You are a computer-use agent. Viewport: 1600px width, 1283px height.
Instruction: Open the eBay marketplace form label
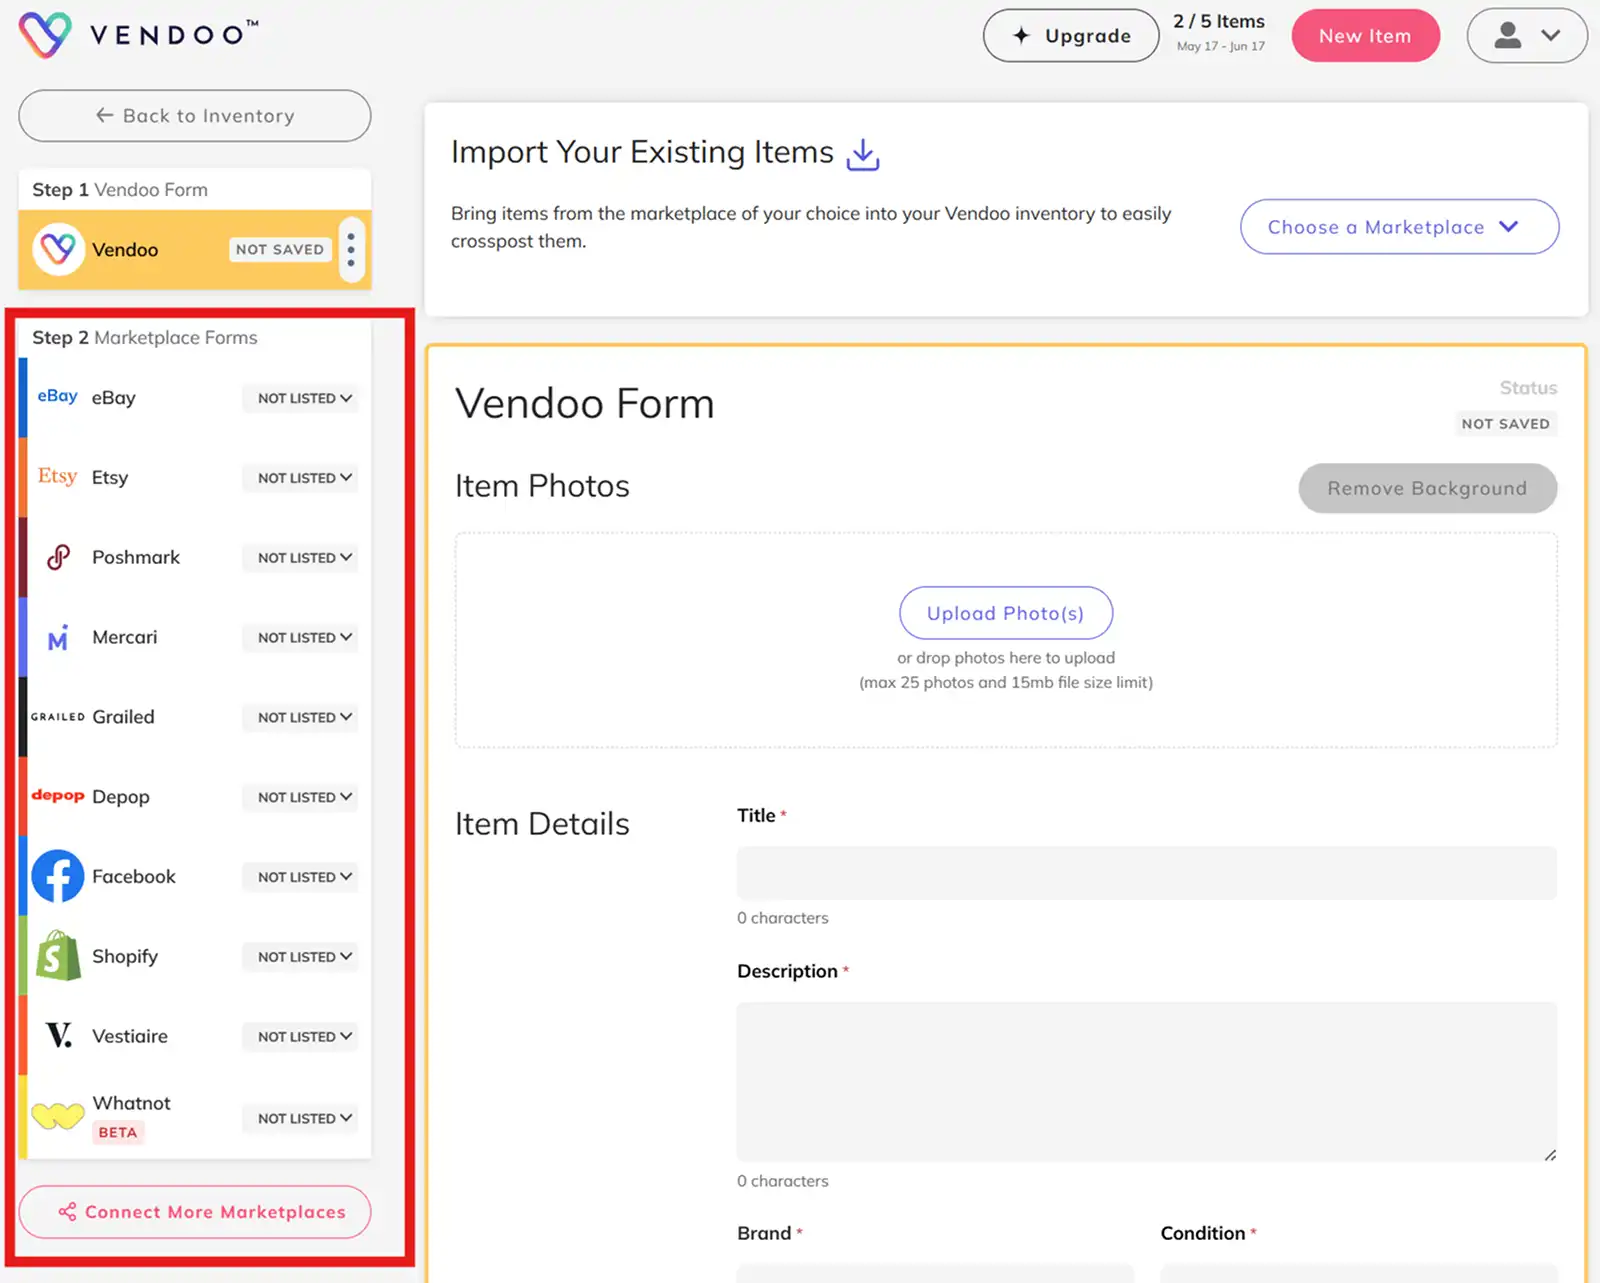click(x=114, y=398)
